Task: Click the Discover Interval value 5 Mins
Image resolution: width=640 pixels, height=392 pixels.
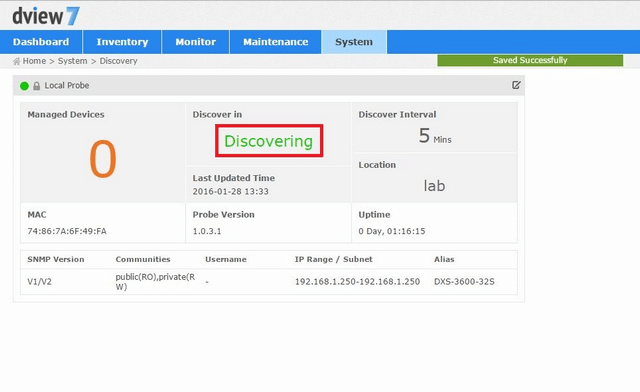Action: pyautogui.click(x=435, y=136)
